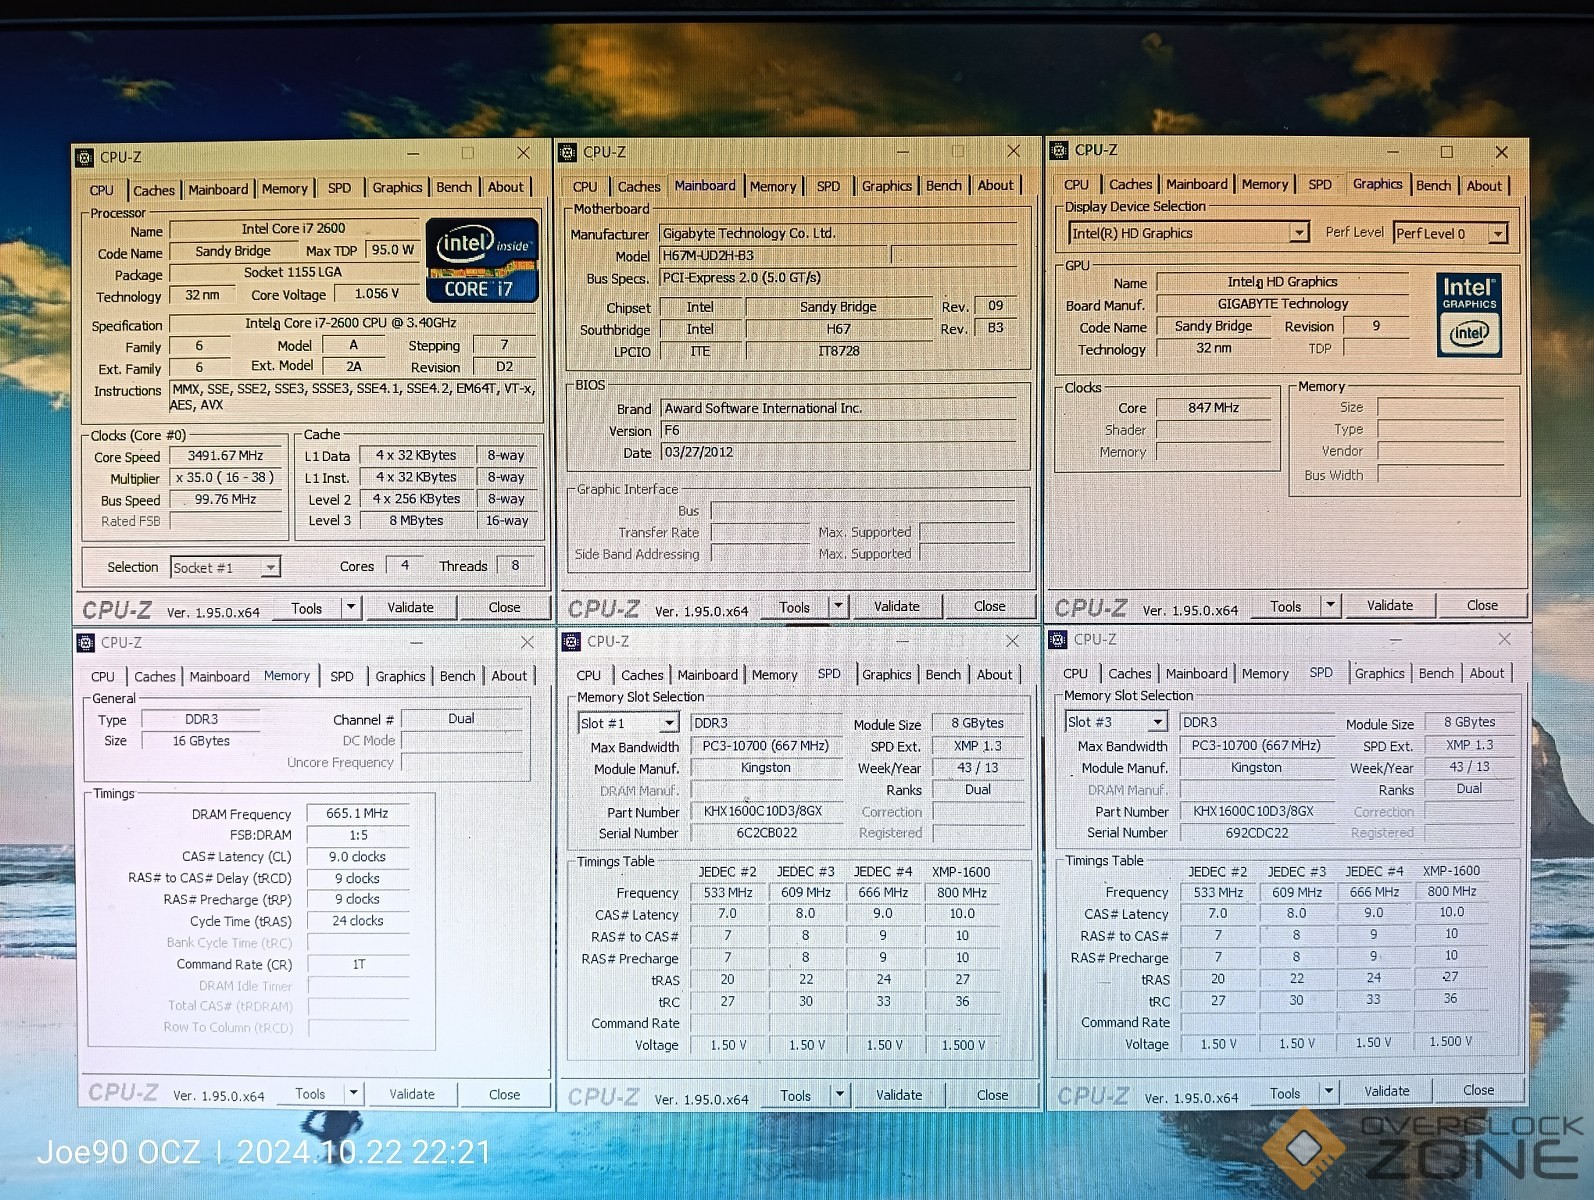Screen dimensions: 1594x1200
Task: Open the Intel(R) HD Graphics device dropdown
Action: click(x=1298, y=233)
